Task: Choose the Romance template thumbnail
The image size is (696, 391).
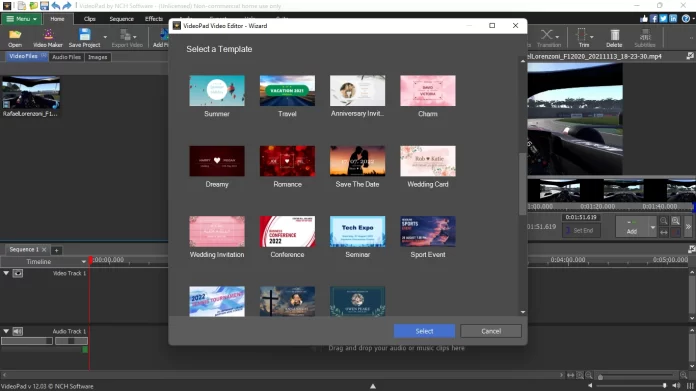Action: [x=287, y=161]
